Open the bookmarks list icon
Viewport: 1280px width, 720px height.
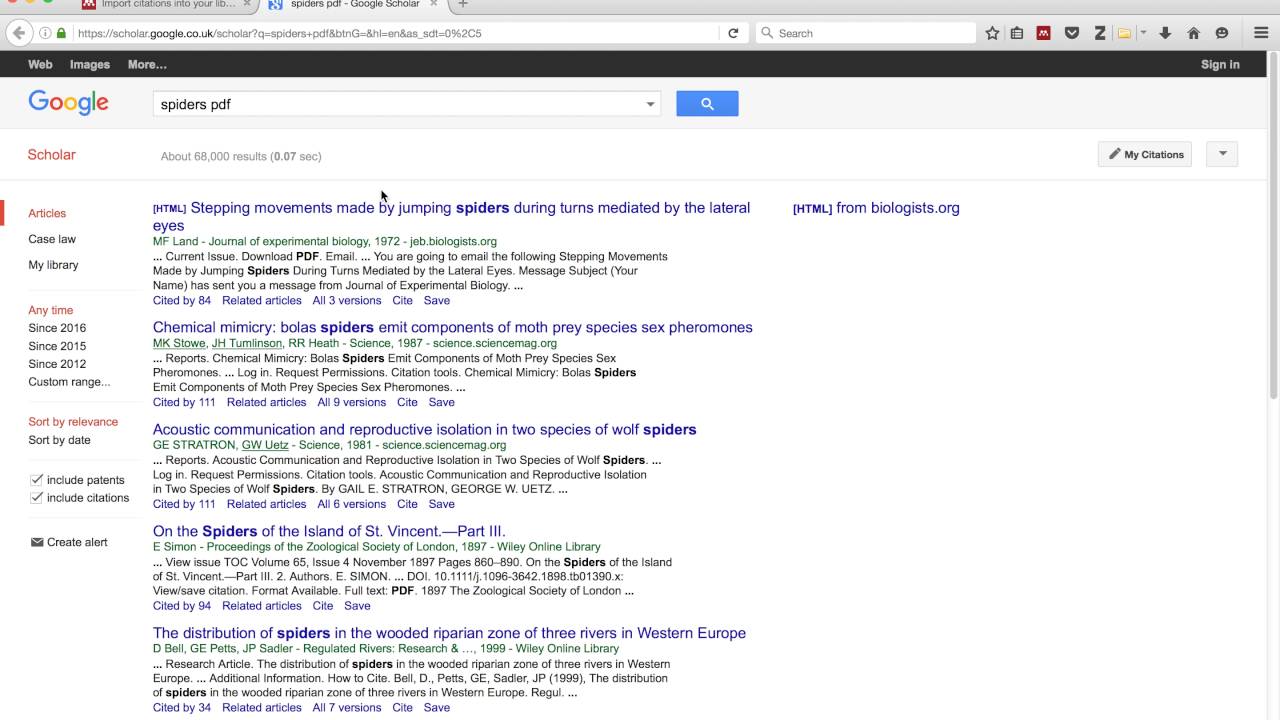tap(1017, 33)
